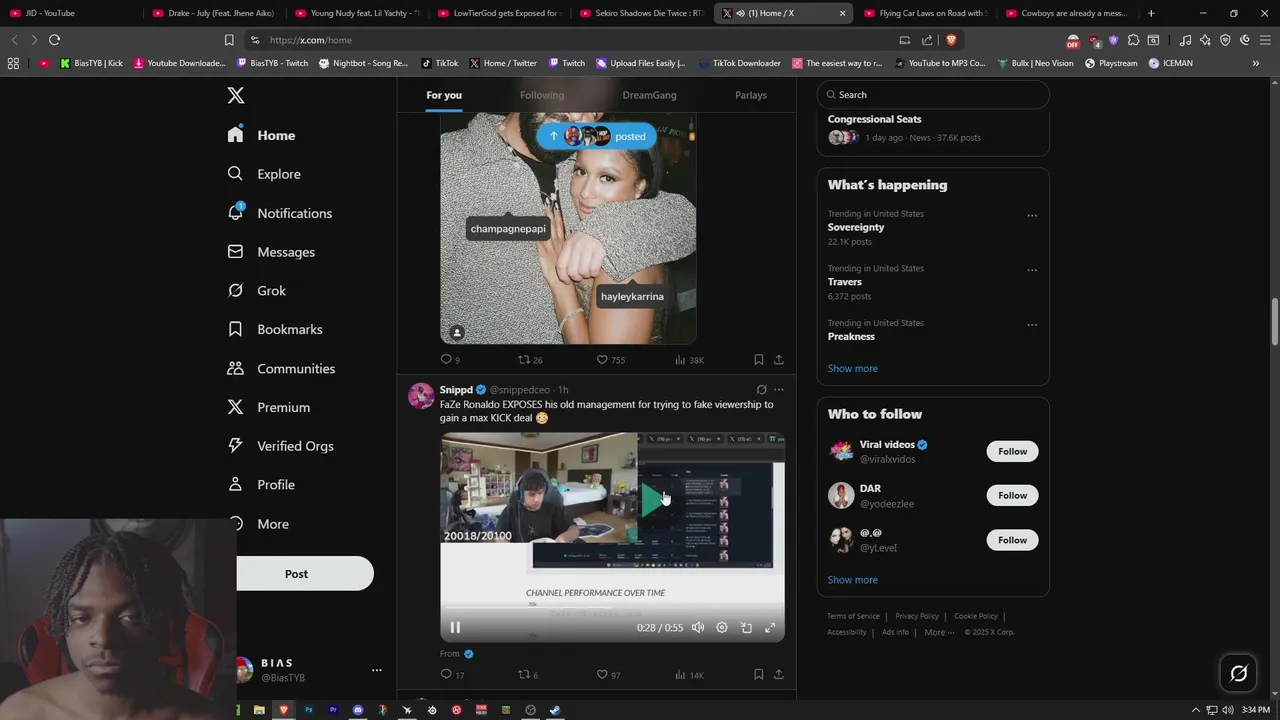Expand the More menu in sidebar

pos(261,524)
